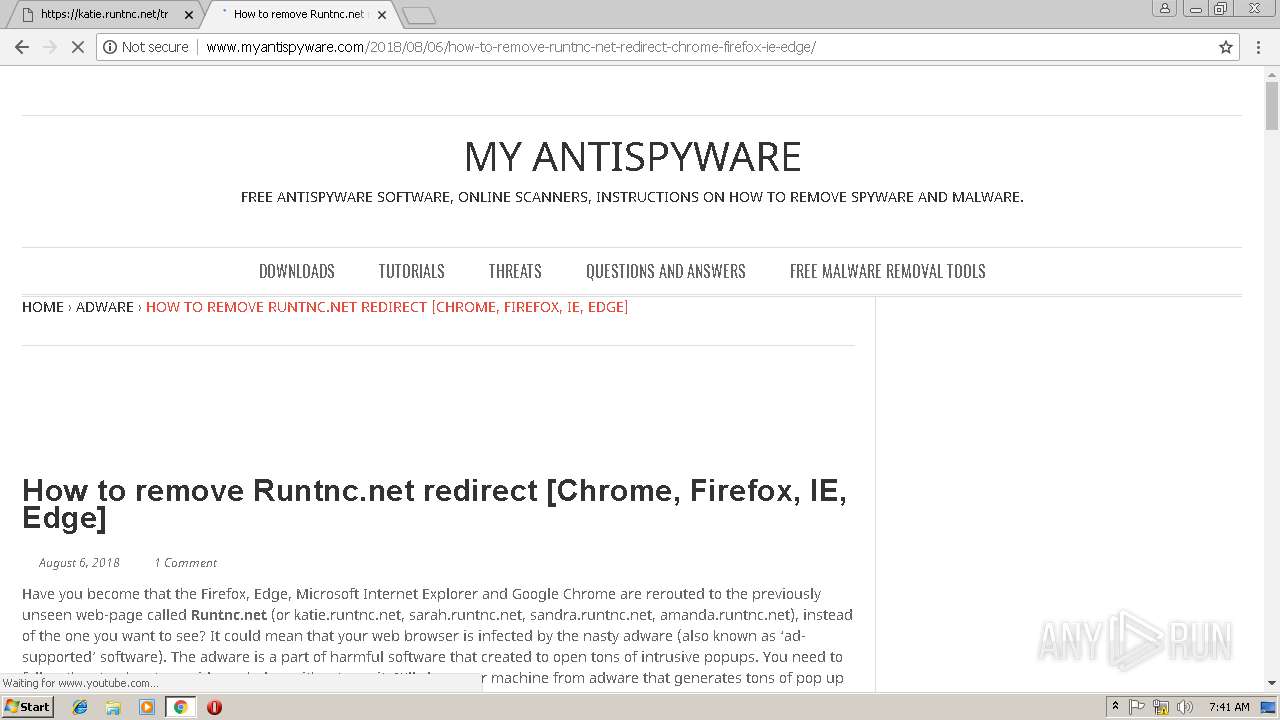Click the bold Runtnc.net text in paragraph
The width and height of the screenshot is (1280, 720).
tap(229, 615)
